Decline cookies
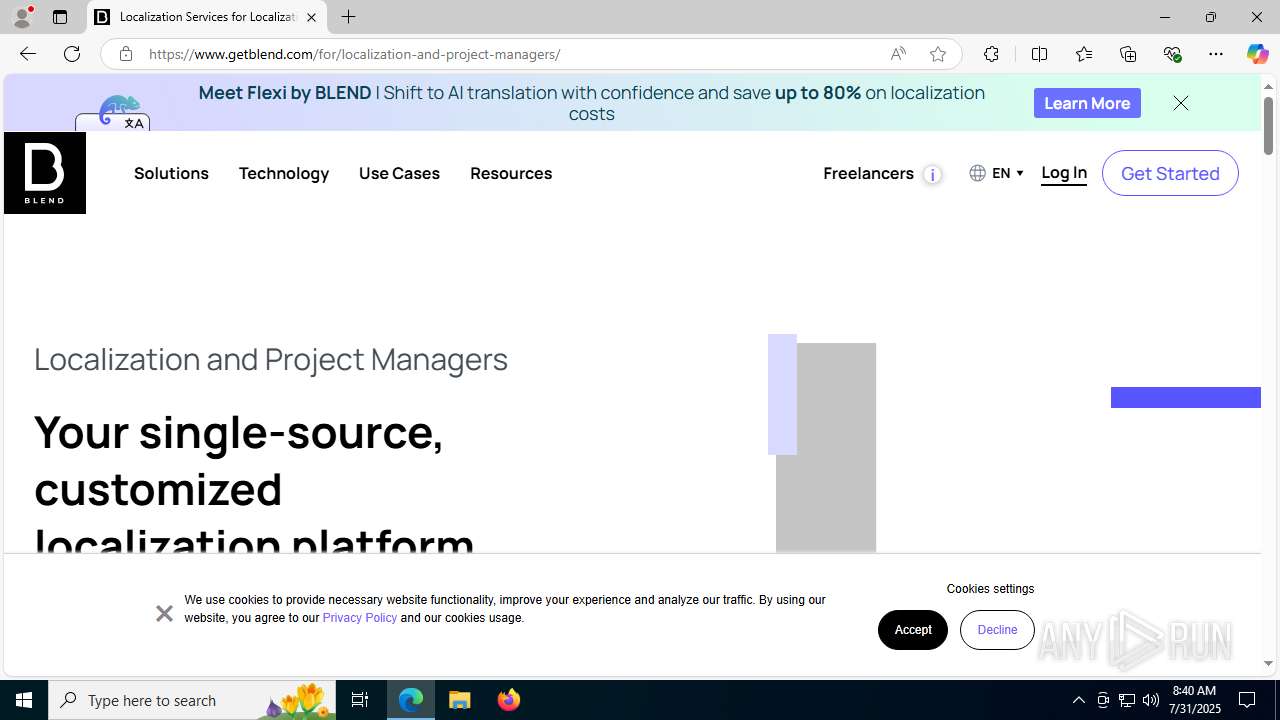The image size is (1280, 720). (x=997, y=630)
